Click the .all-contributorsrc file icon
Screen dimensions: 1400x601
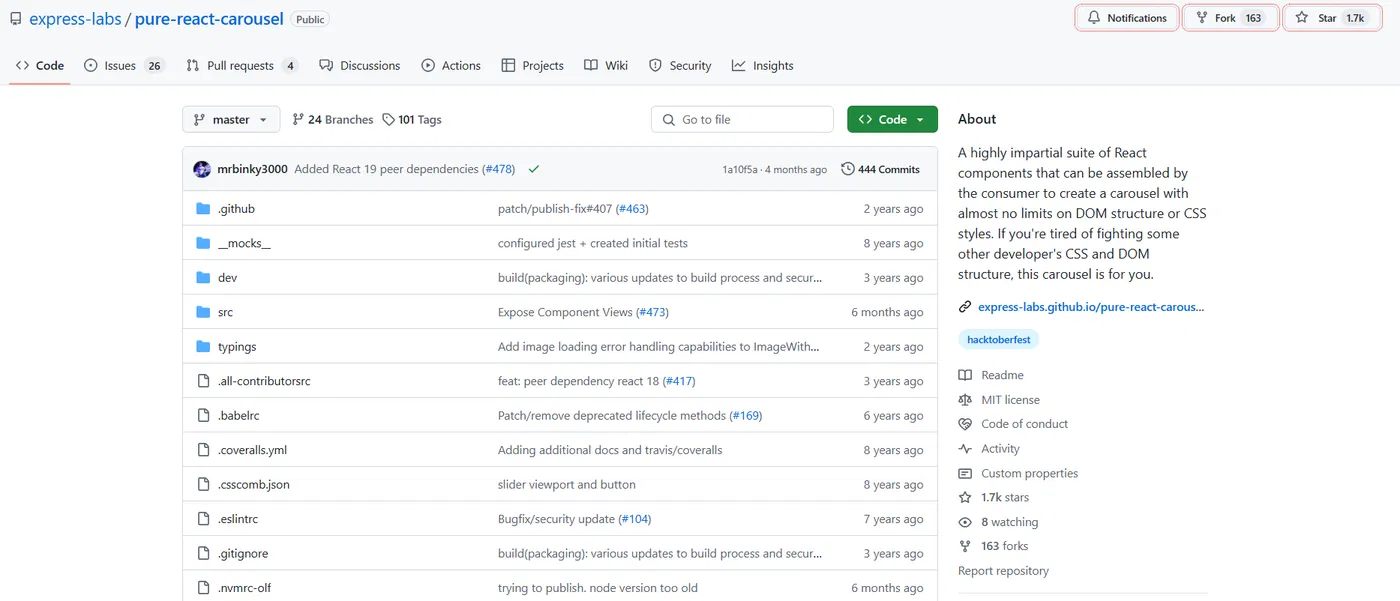click(x=203, y=381)
